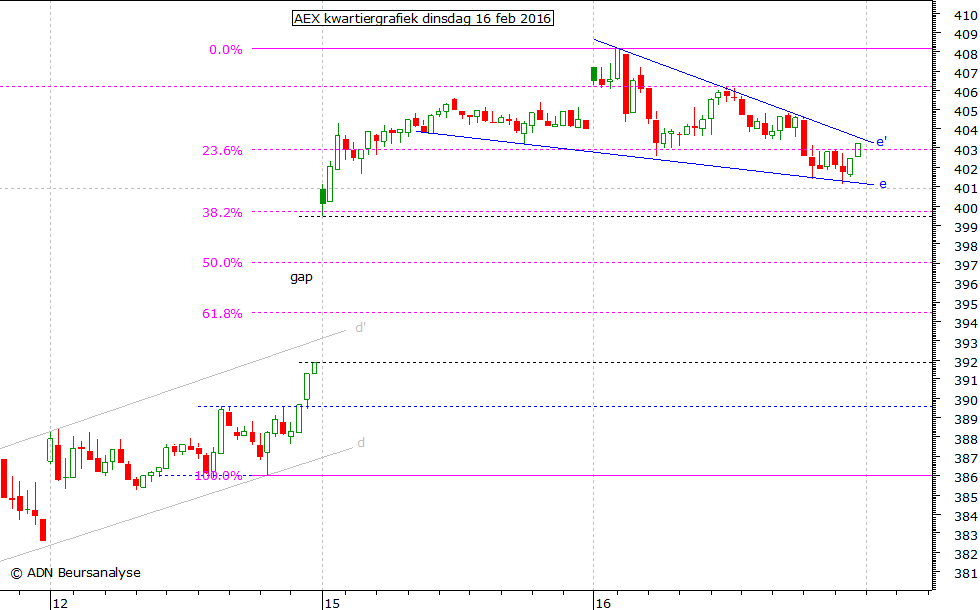Image resolution: width=980 pixels, height=610 pixels.
Task: Click price level 405 on axis
Action: (966, 111)
